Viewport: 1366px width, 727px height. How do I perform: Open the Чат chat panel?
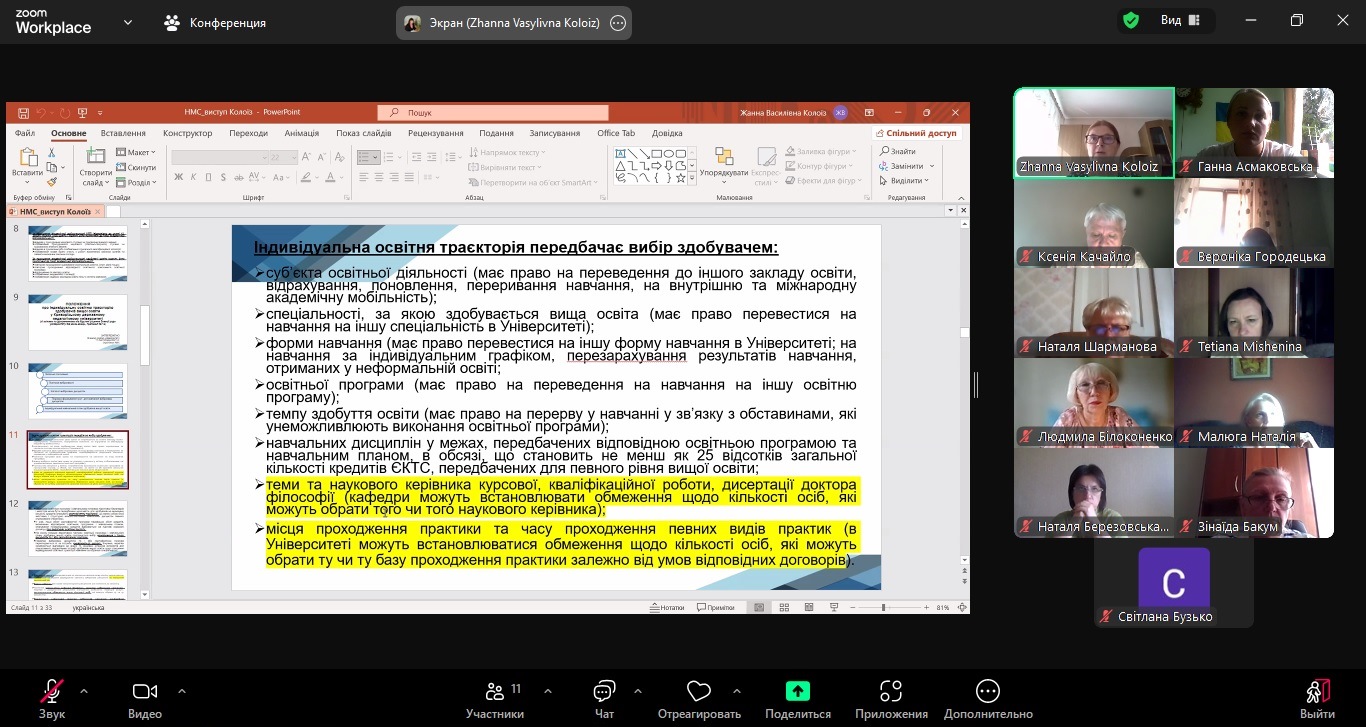click(604, 698)
